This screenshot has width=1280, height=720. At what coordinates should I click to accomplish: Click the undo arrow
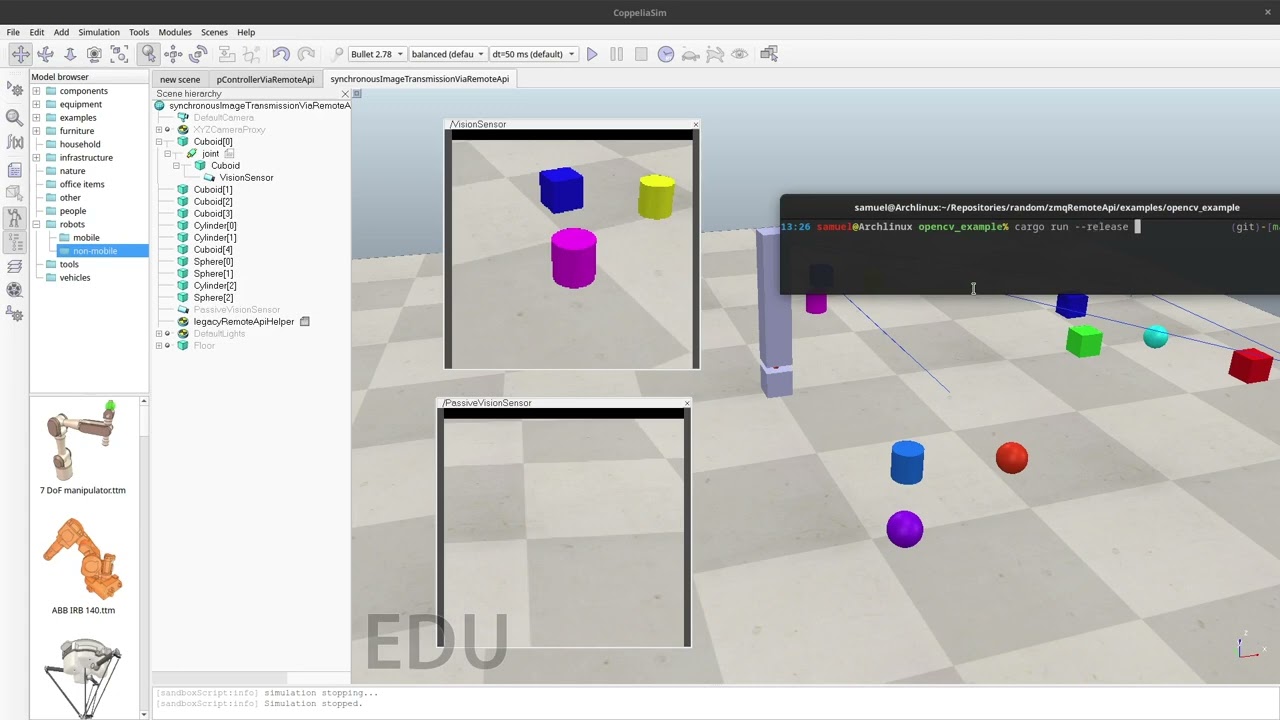coord(281,54)
